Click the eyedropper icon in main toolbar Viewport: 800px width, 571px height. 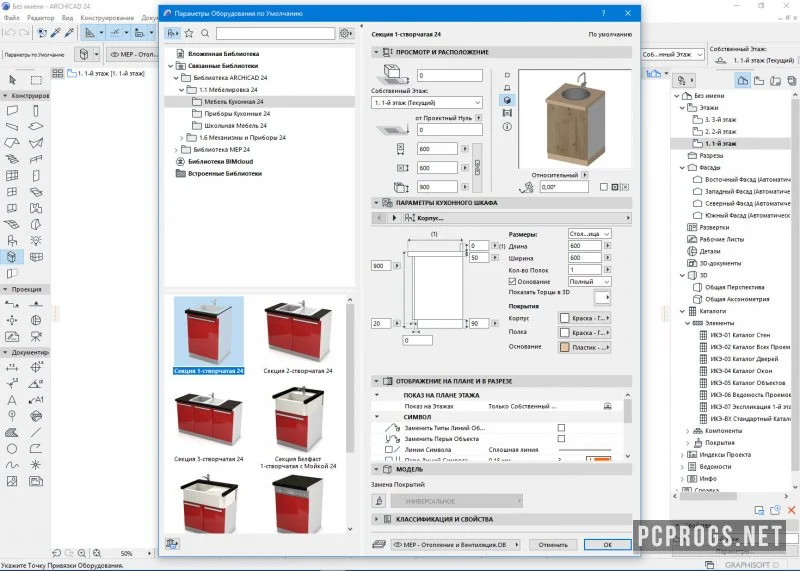(56, 33)
